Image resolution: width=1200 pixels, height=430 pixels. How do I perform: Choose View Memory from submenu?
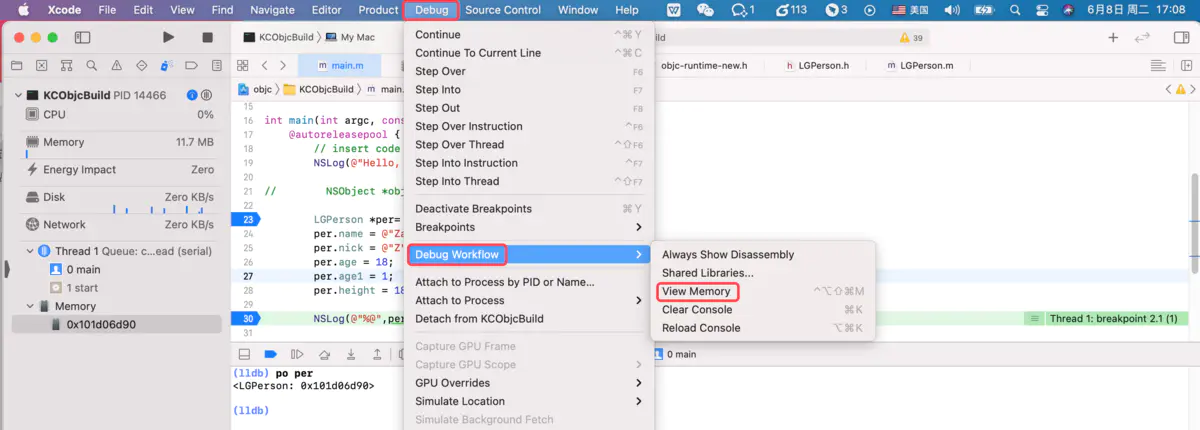click(763, 291)
